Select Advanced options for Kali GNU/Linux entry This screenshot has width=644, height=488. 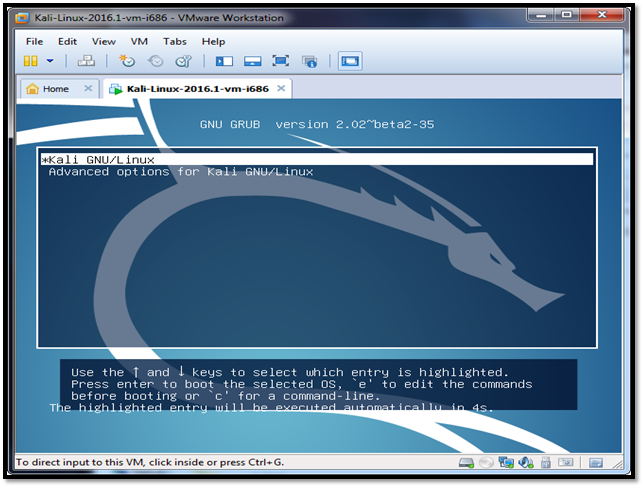(181, 172)
